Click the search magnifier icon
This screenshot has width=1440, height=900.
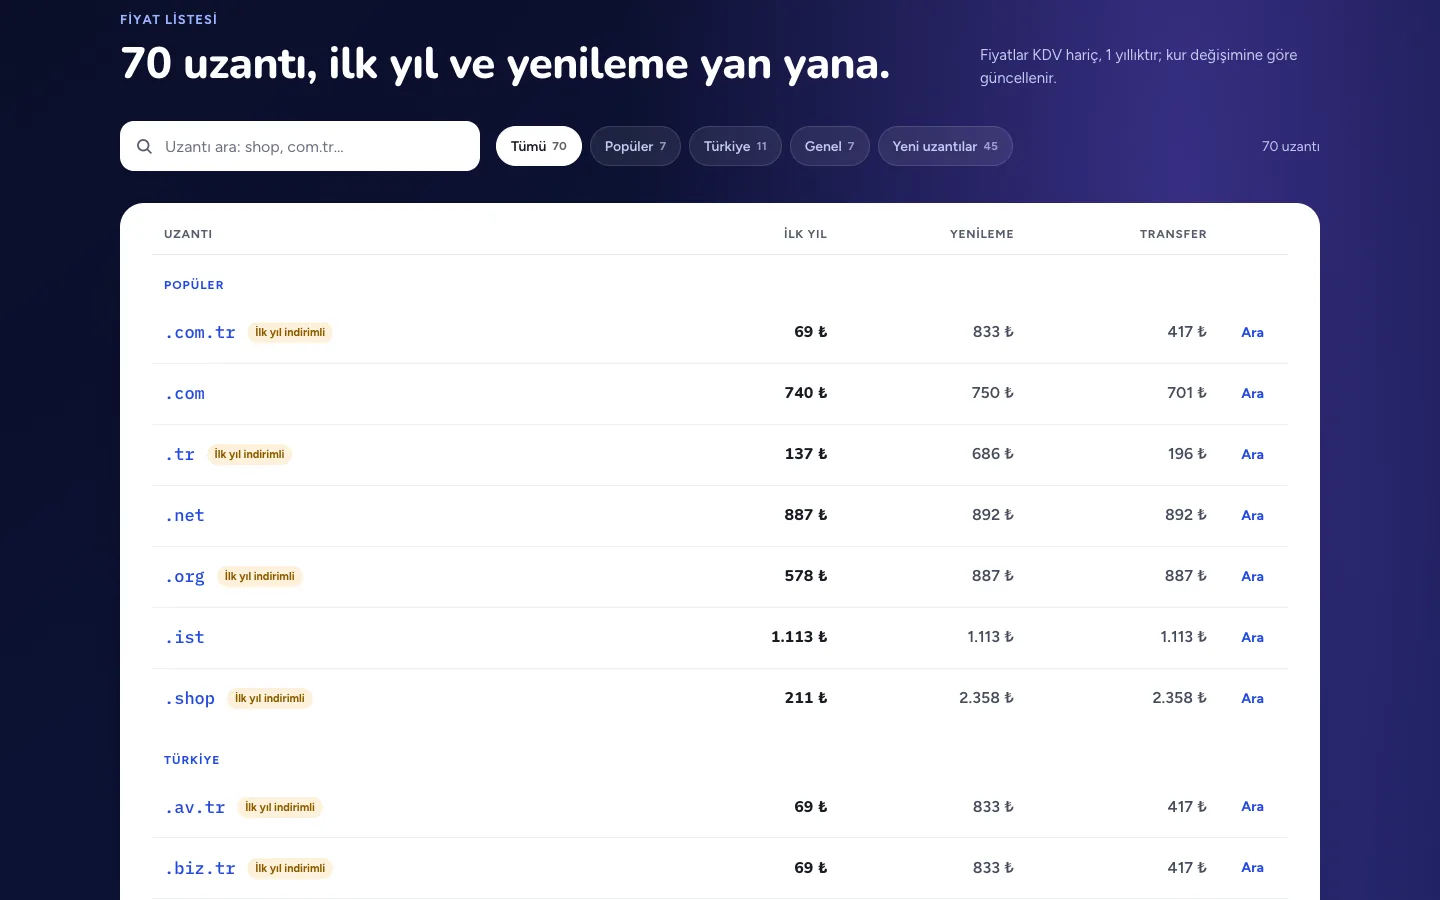click(x=144, y=146)
